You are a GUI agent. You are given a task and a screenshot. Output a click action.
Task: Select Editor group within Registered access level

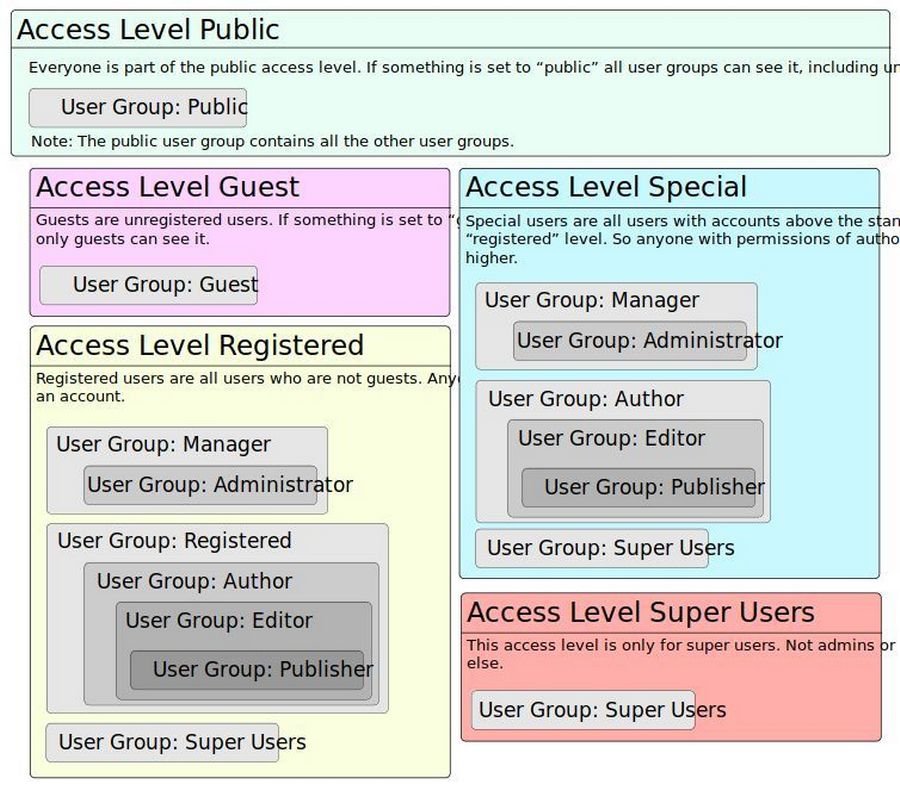[x=218, y=620]
